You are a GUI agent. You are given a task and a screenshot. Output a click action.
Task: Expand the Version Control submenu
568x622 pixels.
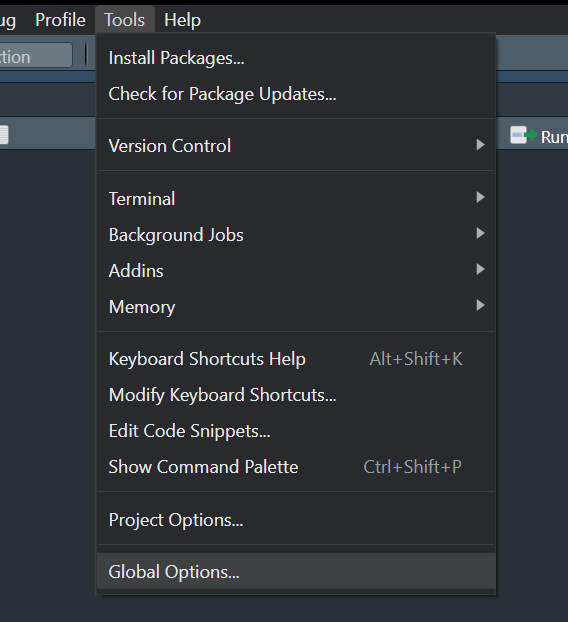click(296, 146)
